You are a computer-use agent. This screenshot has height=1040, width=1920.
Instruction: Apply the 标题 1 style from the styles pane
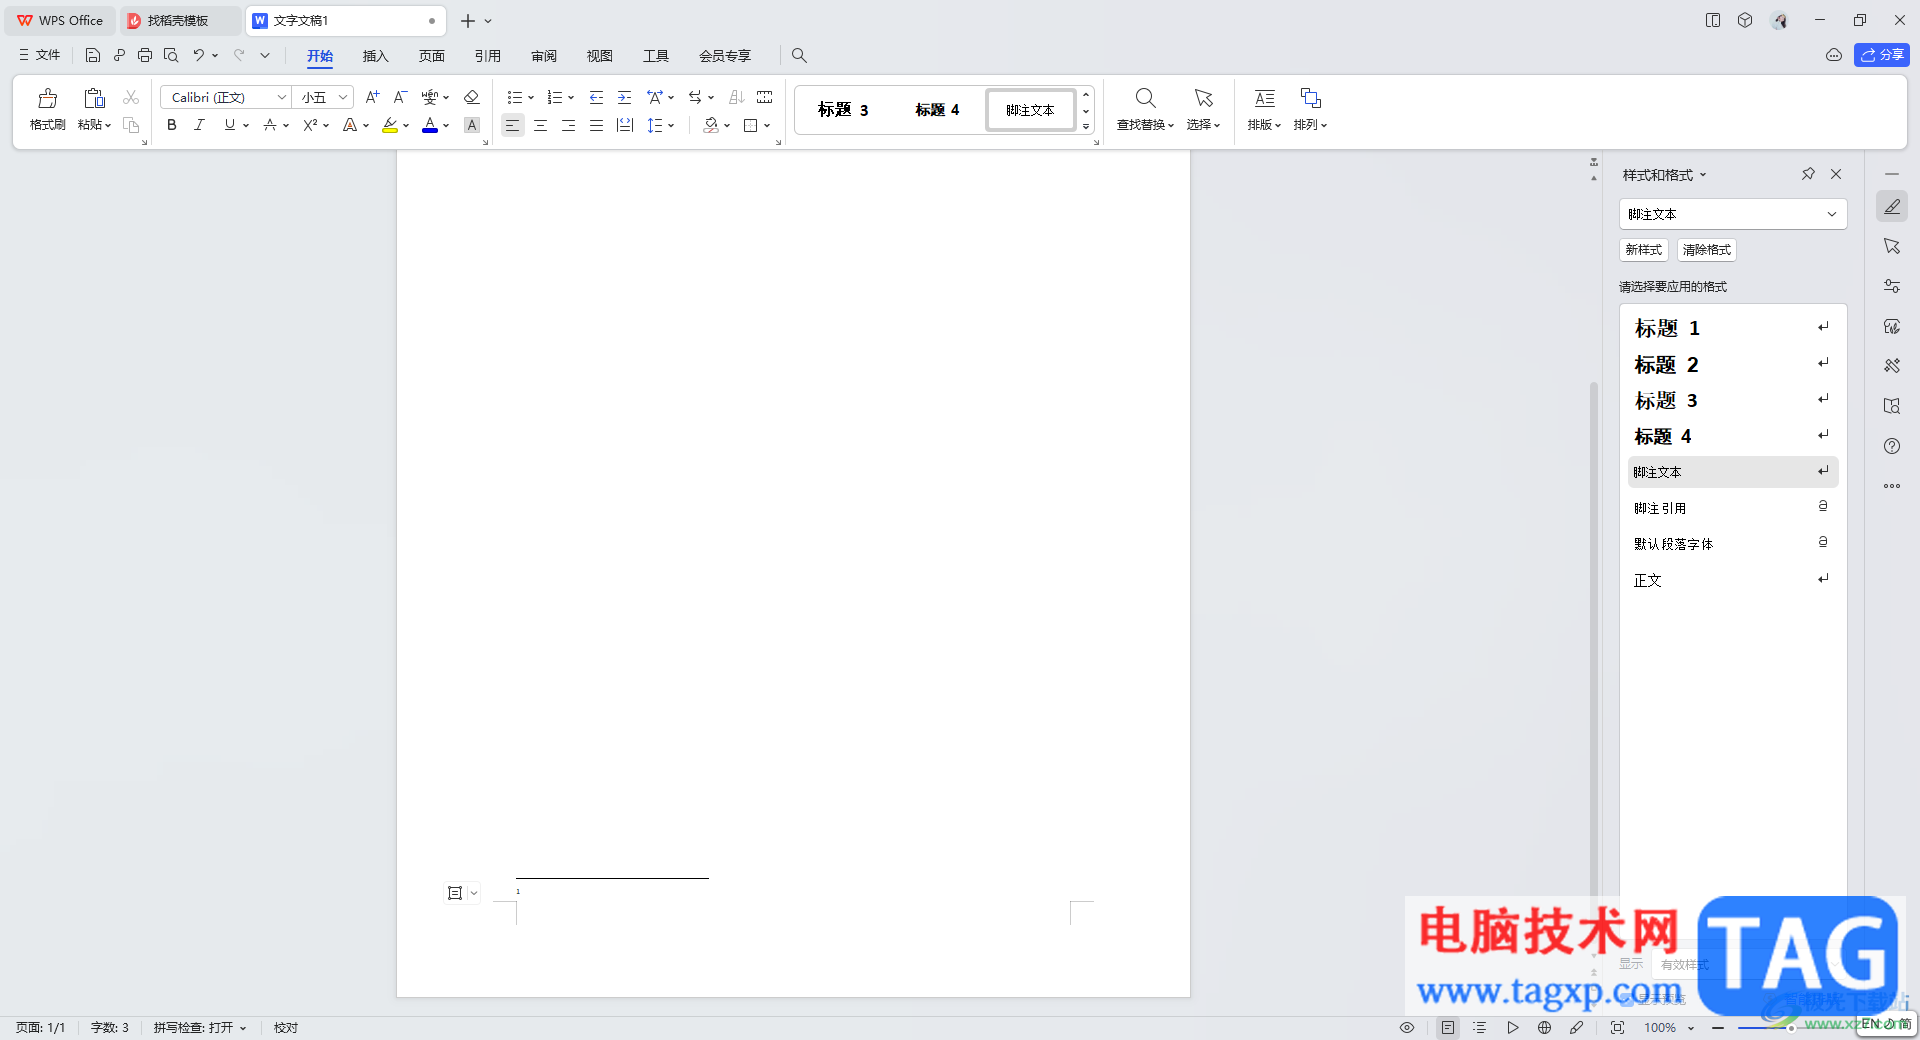1732,328
